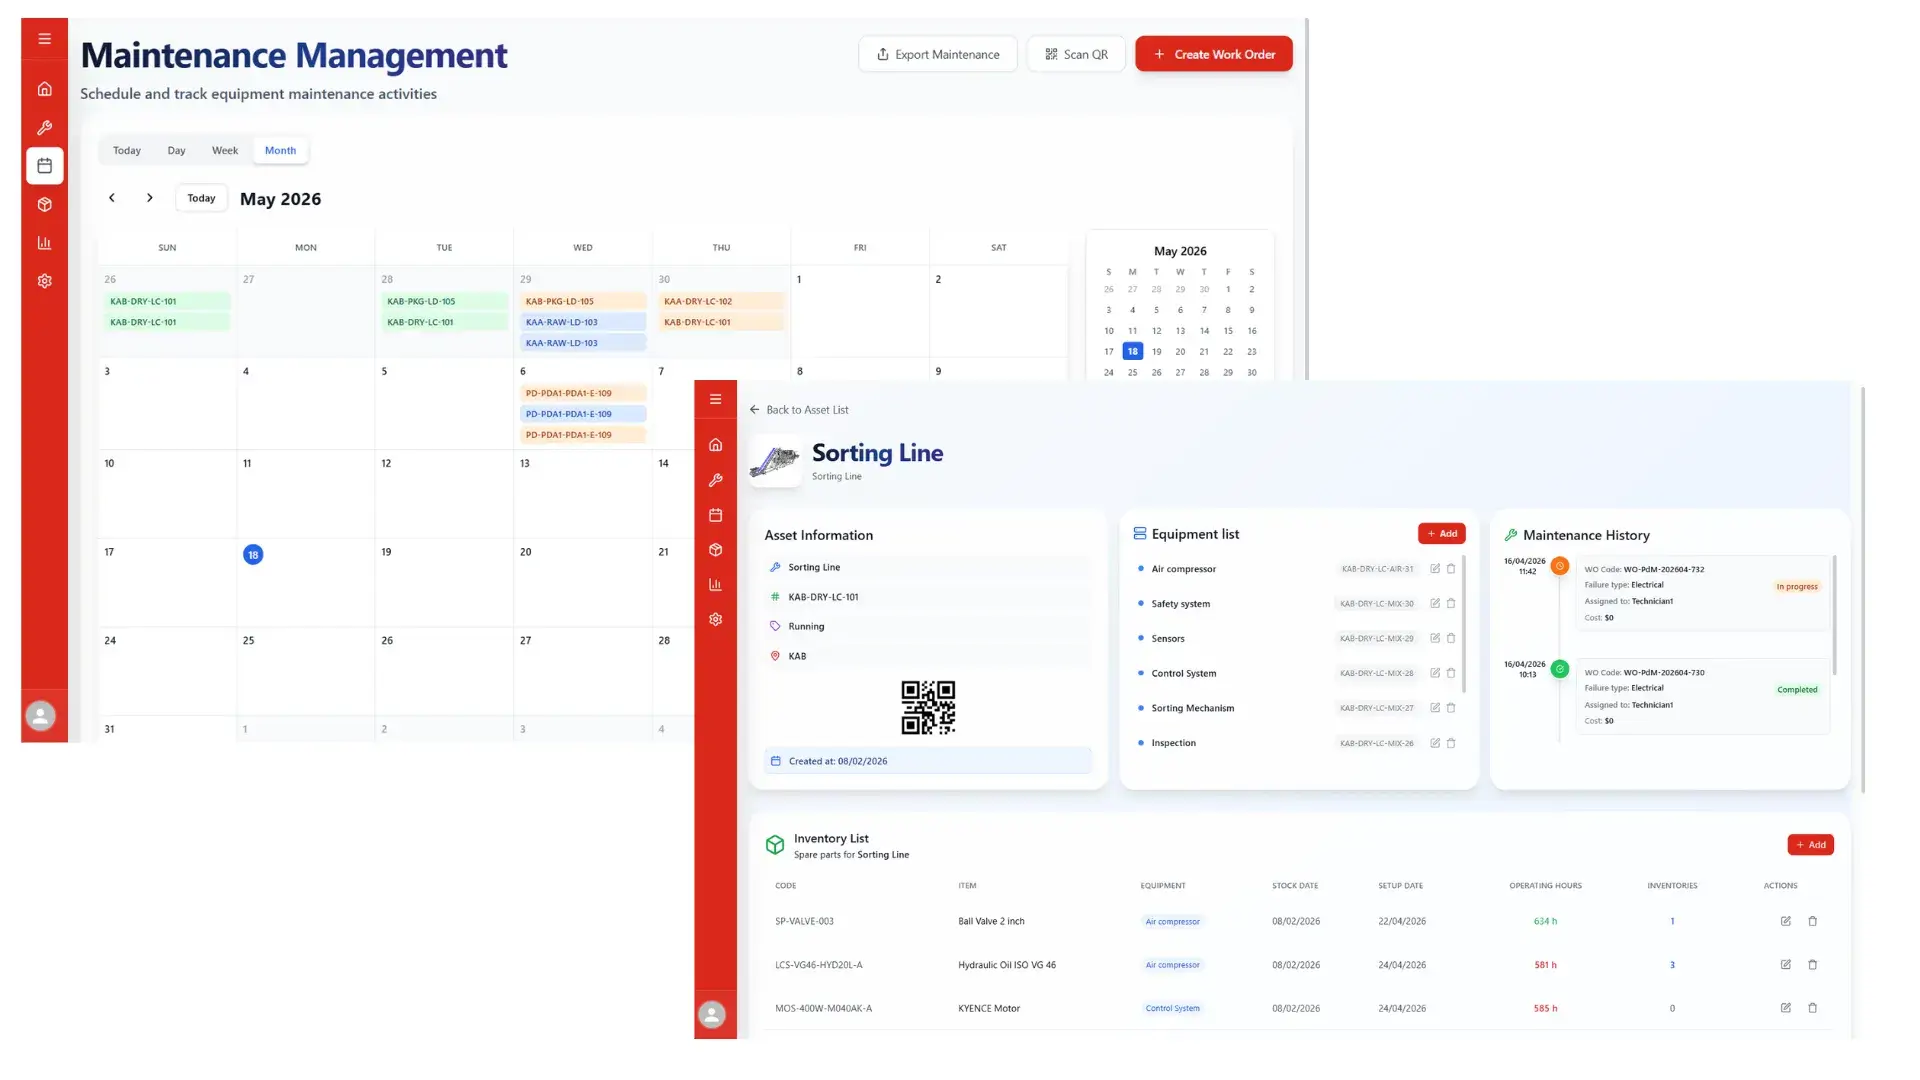The height and width of the screenshot is (1080, 1920).
Task: Delete the Safety system equipment entry
Action: pos(1451,604)
